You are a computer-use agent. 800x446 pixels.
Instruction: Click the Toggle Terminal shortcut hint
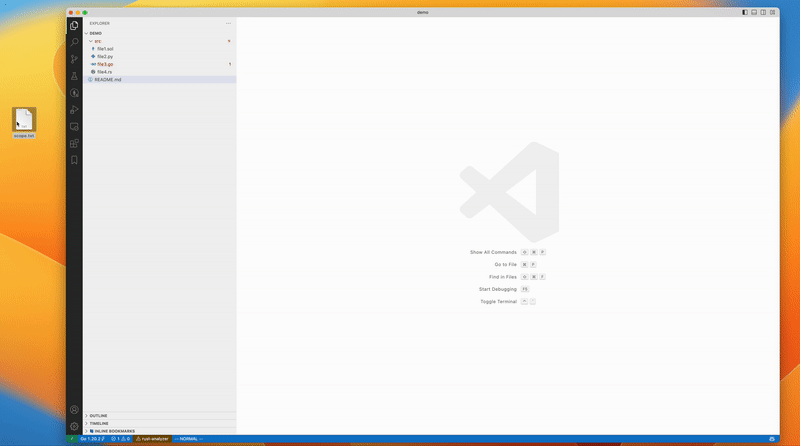(x=508, y=302)
